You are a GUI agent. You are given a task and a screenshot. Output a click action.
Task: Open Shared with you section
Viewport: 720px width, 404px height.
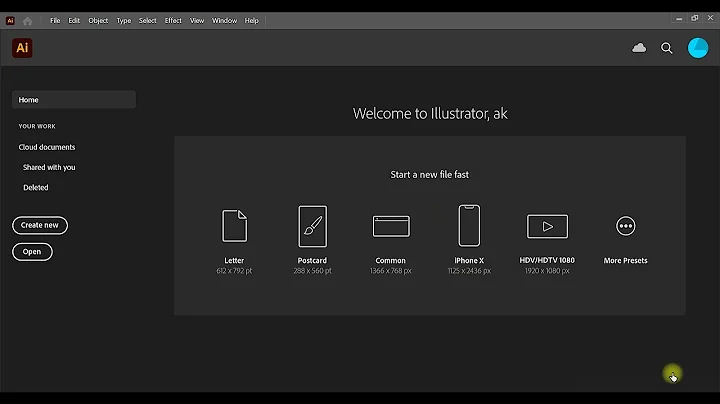tap(49, 167)
